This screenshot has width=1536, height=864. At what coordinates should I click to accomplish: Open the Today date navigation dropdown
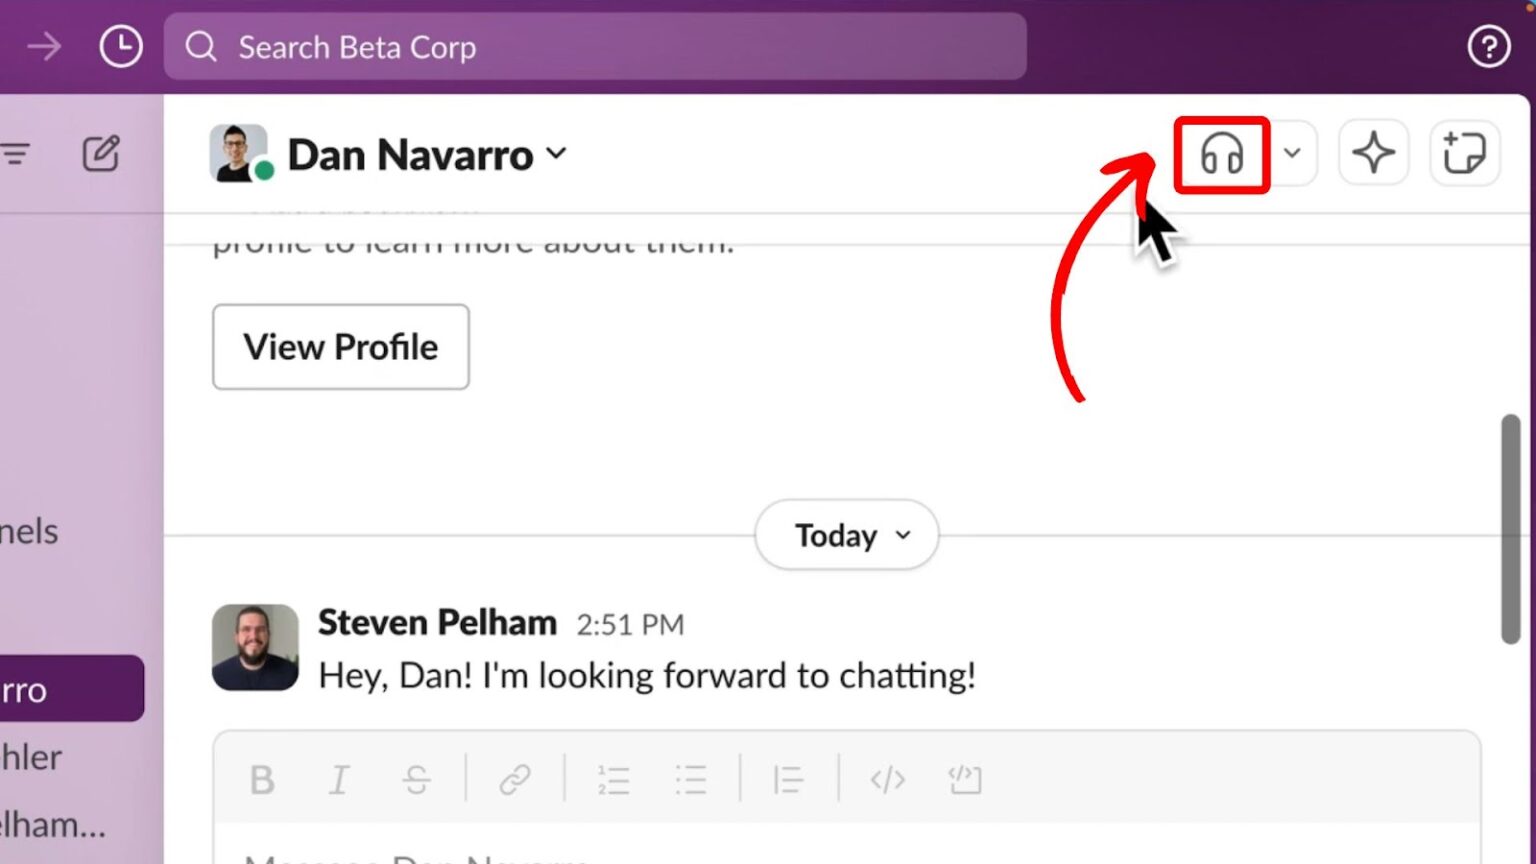click(x=845, y=535)
